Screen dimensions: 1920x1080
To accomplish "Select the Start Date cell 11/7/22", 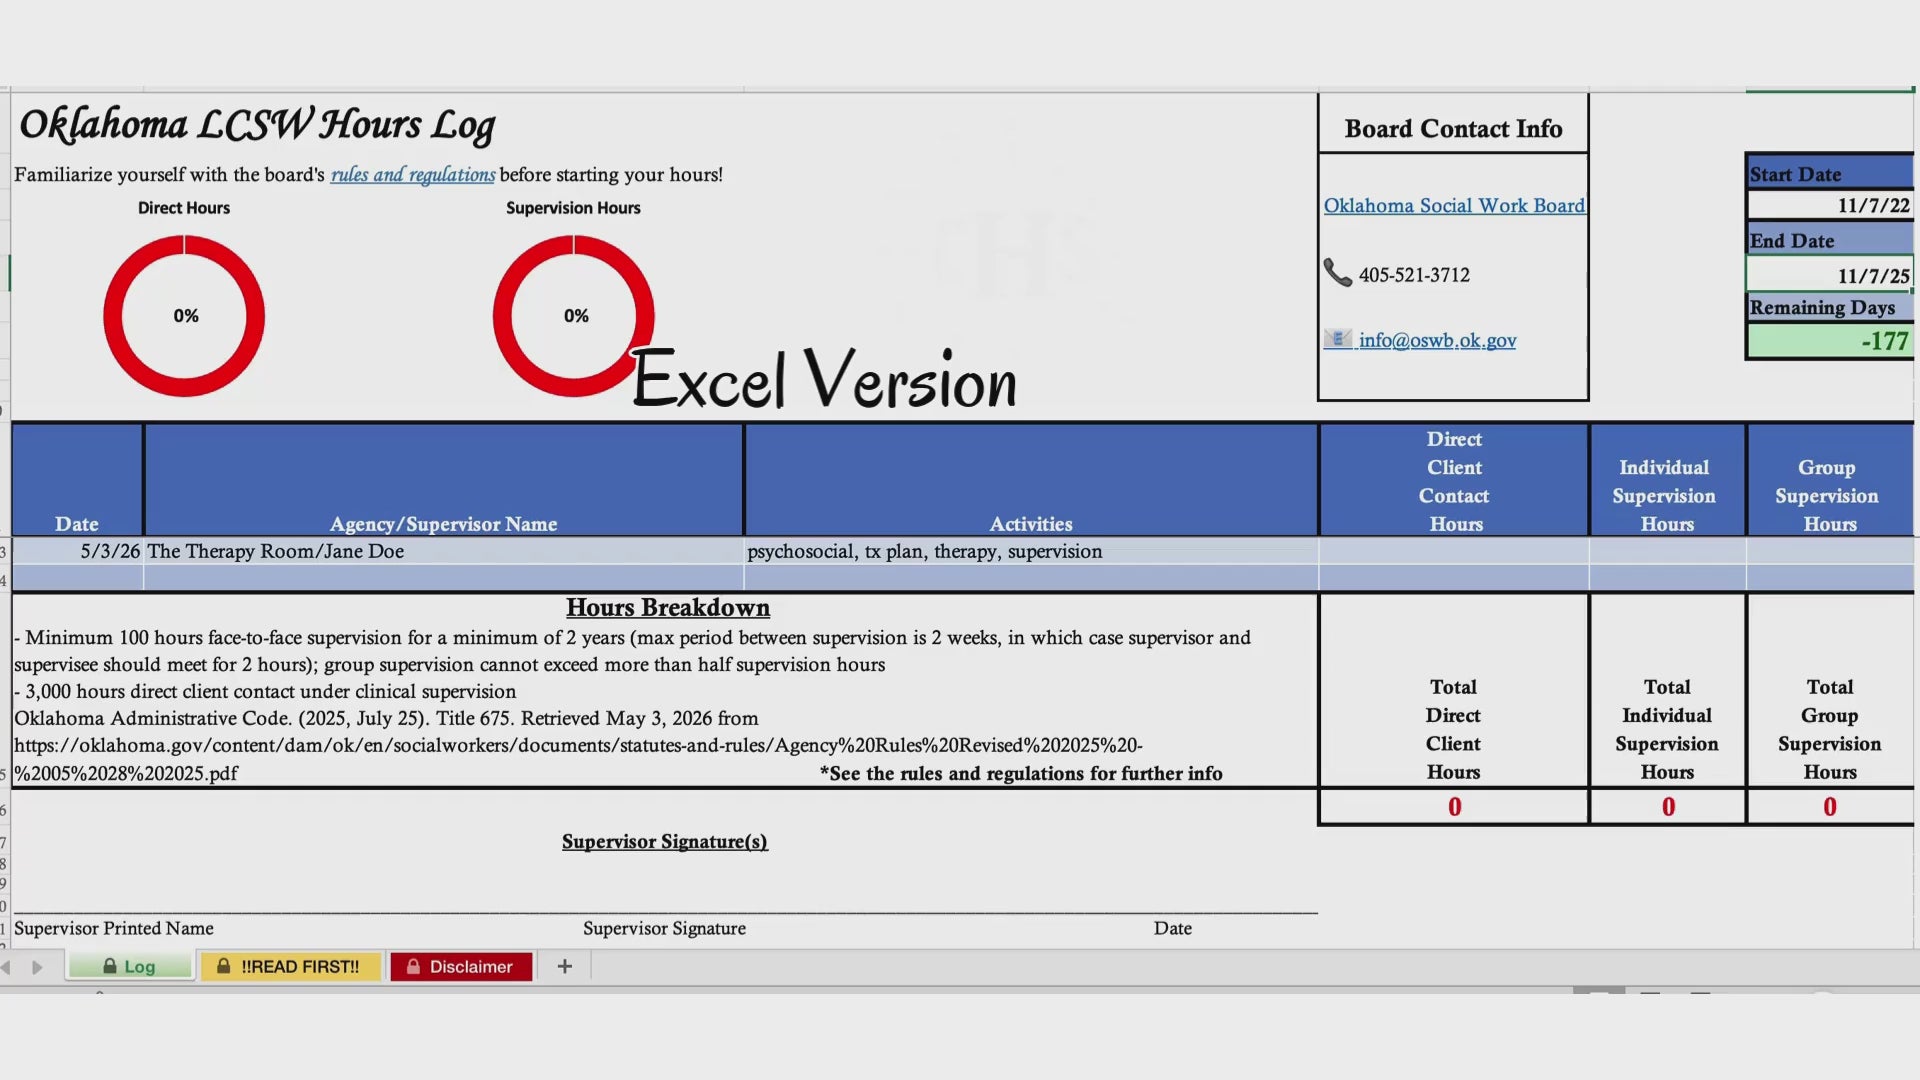I will (x=1829, y=205).
